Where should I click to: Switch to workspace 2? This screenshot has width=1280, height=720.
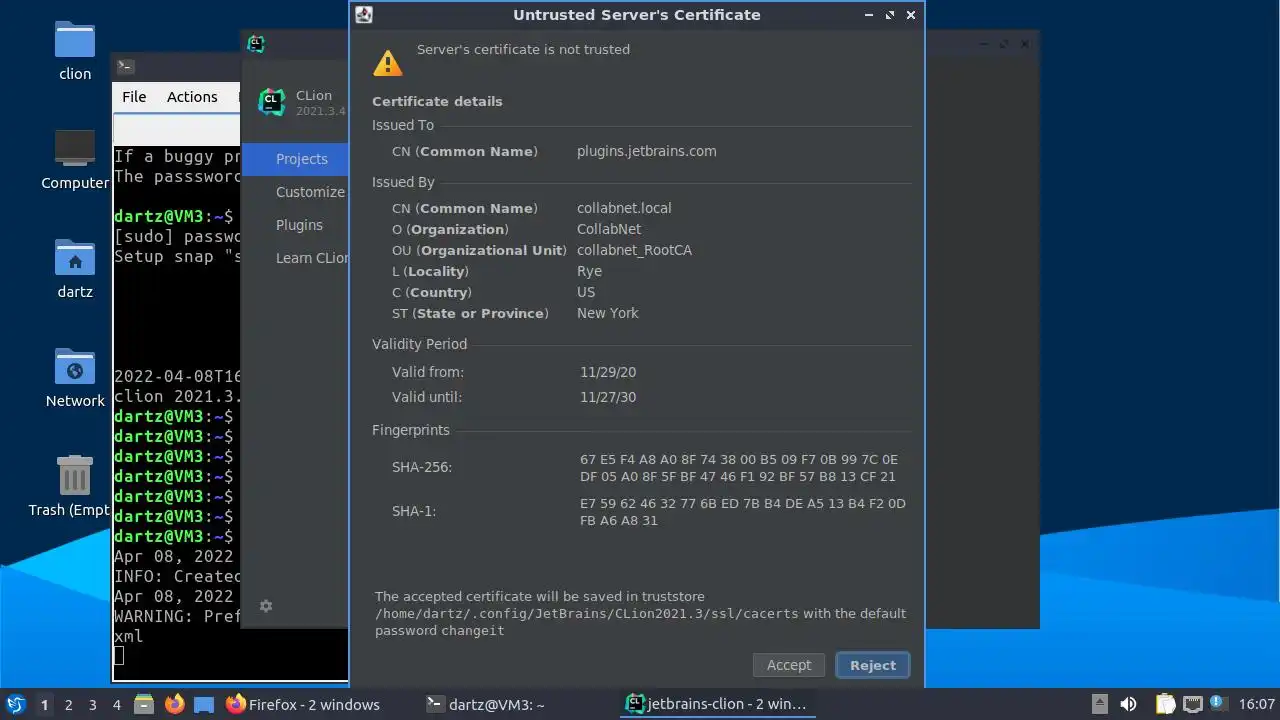tap(68, 705)
